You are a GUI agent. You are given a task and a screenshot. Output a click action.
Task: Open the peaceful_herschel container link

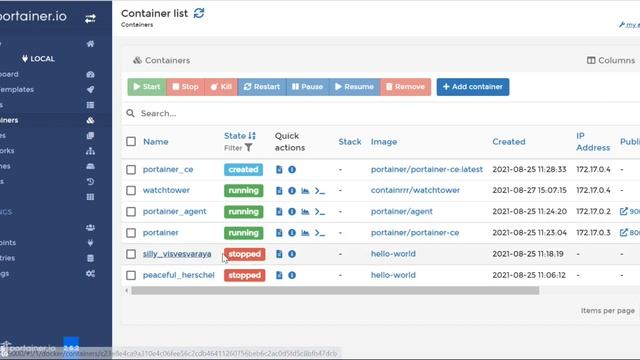click(178, 275)
